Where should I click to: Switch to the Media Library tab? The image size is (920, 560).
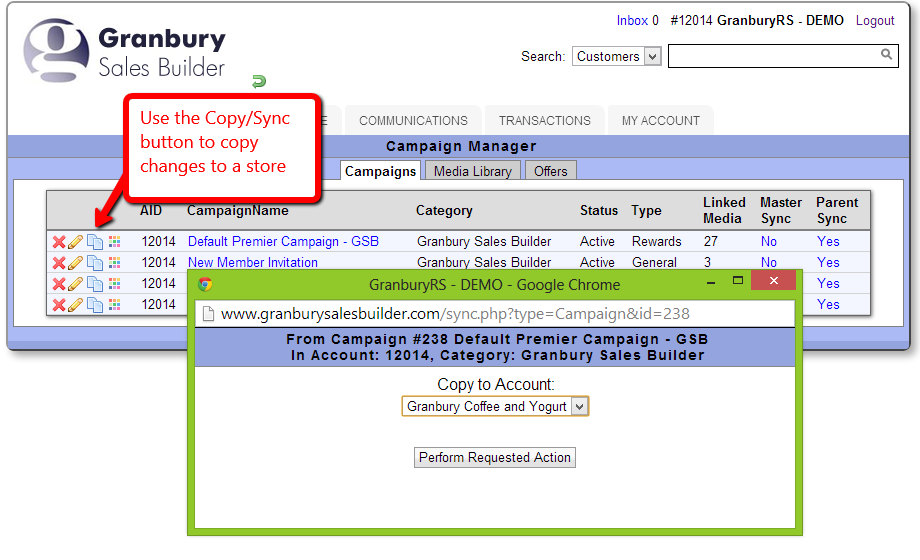pyautogui.click(x=472, y=171)
